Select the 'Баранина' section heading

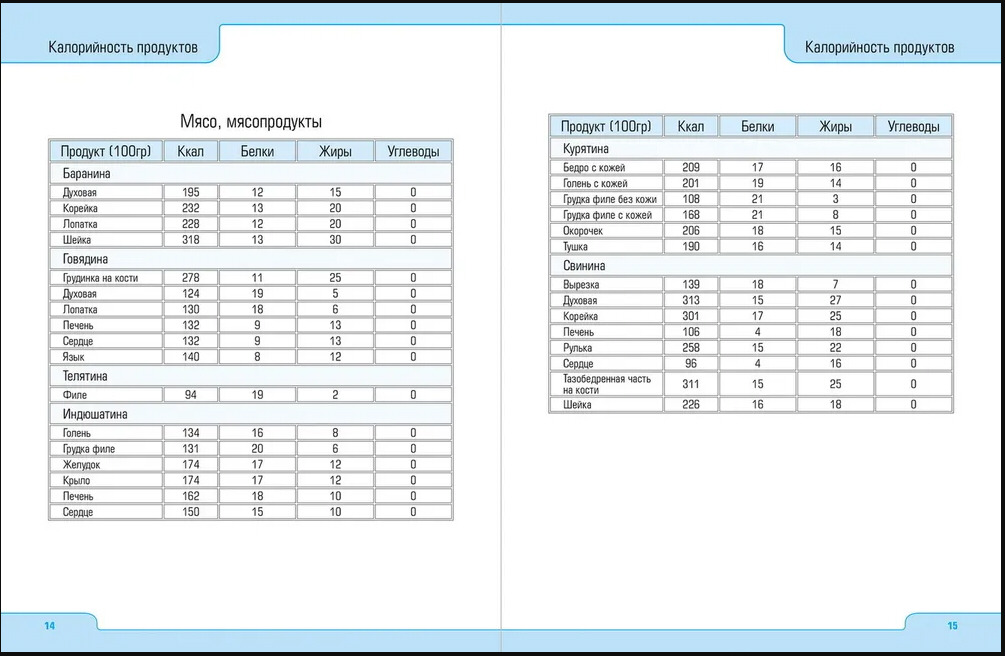pos(86,174)
